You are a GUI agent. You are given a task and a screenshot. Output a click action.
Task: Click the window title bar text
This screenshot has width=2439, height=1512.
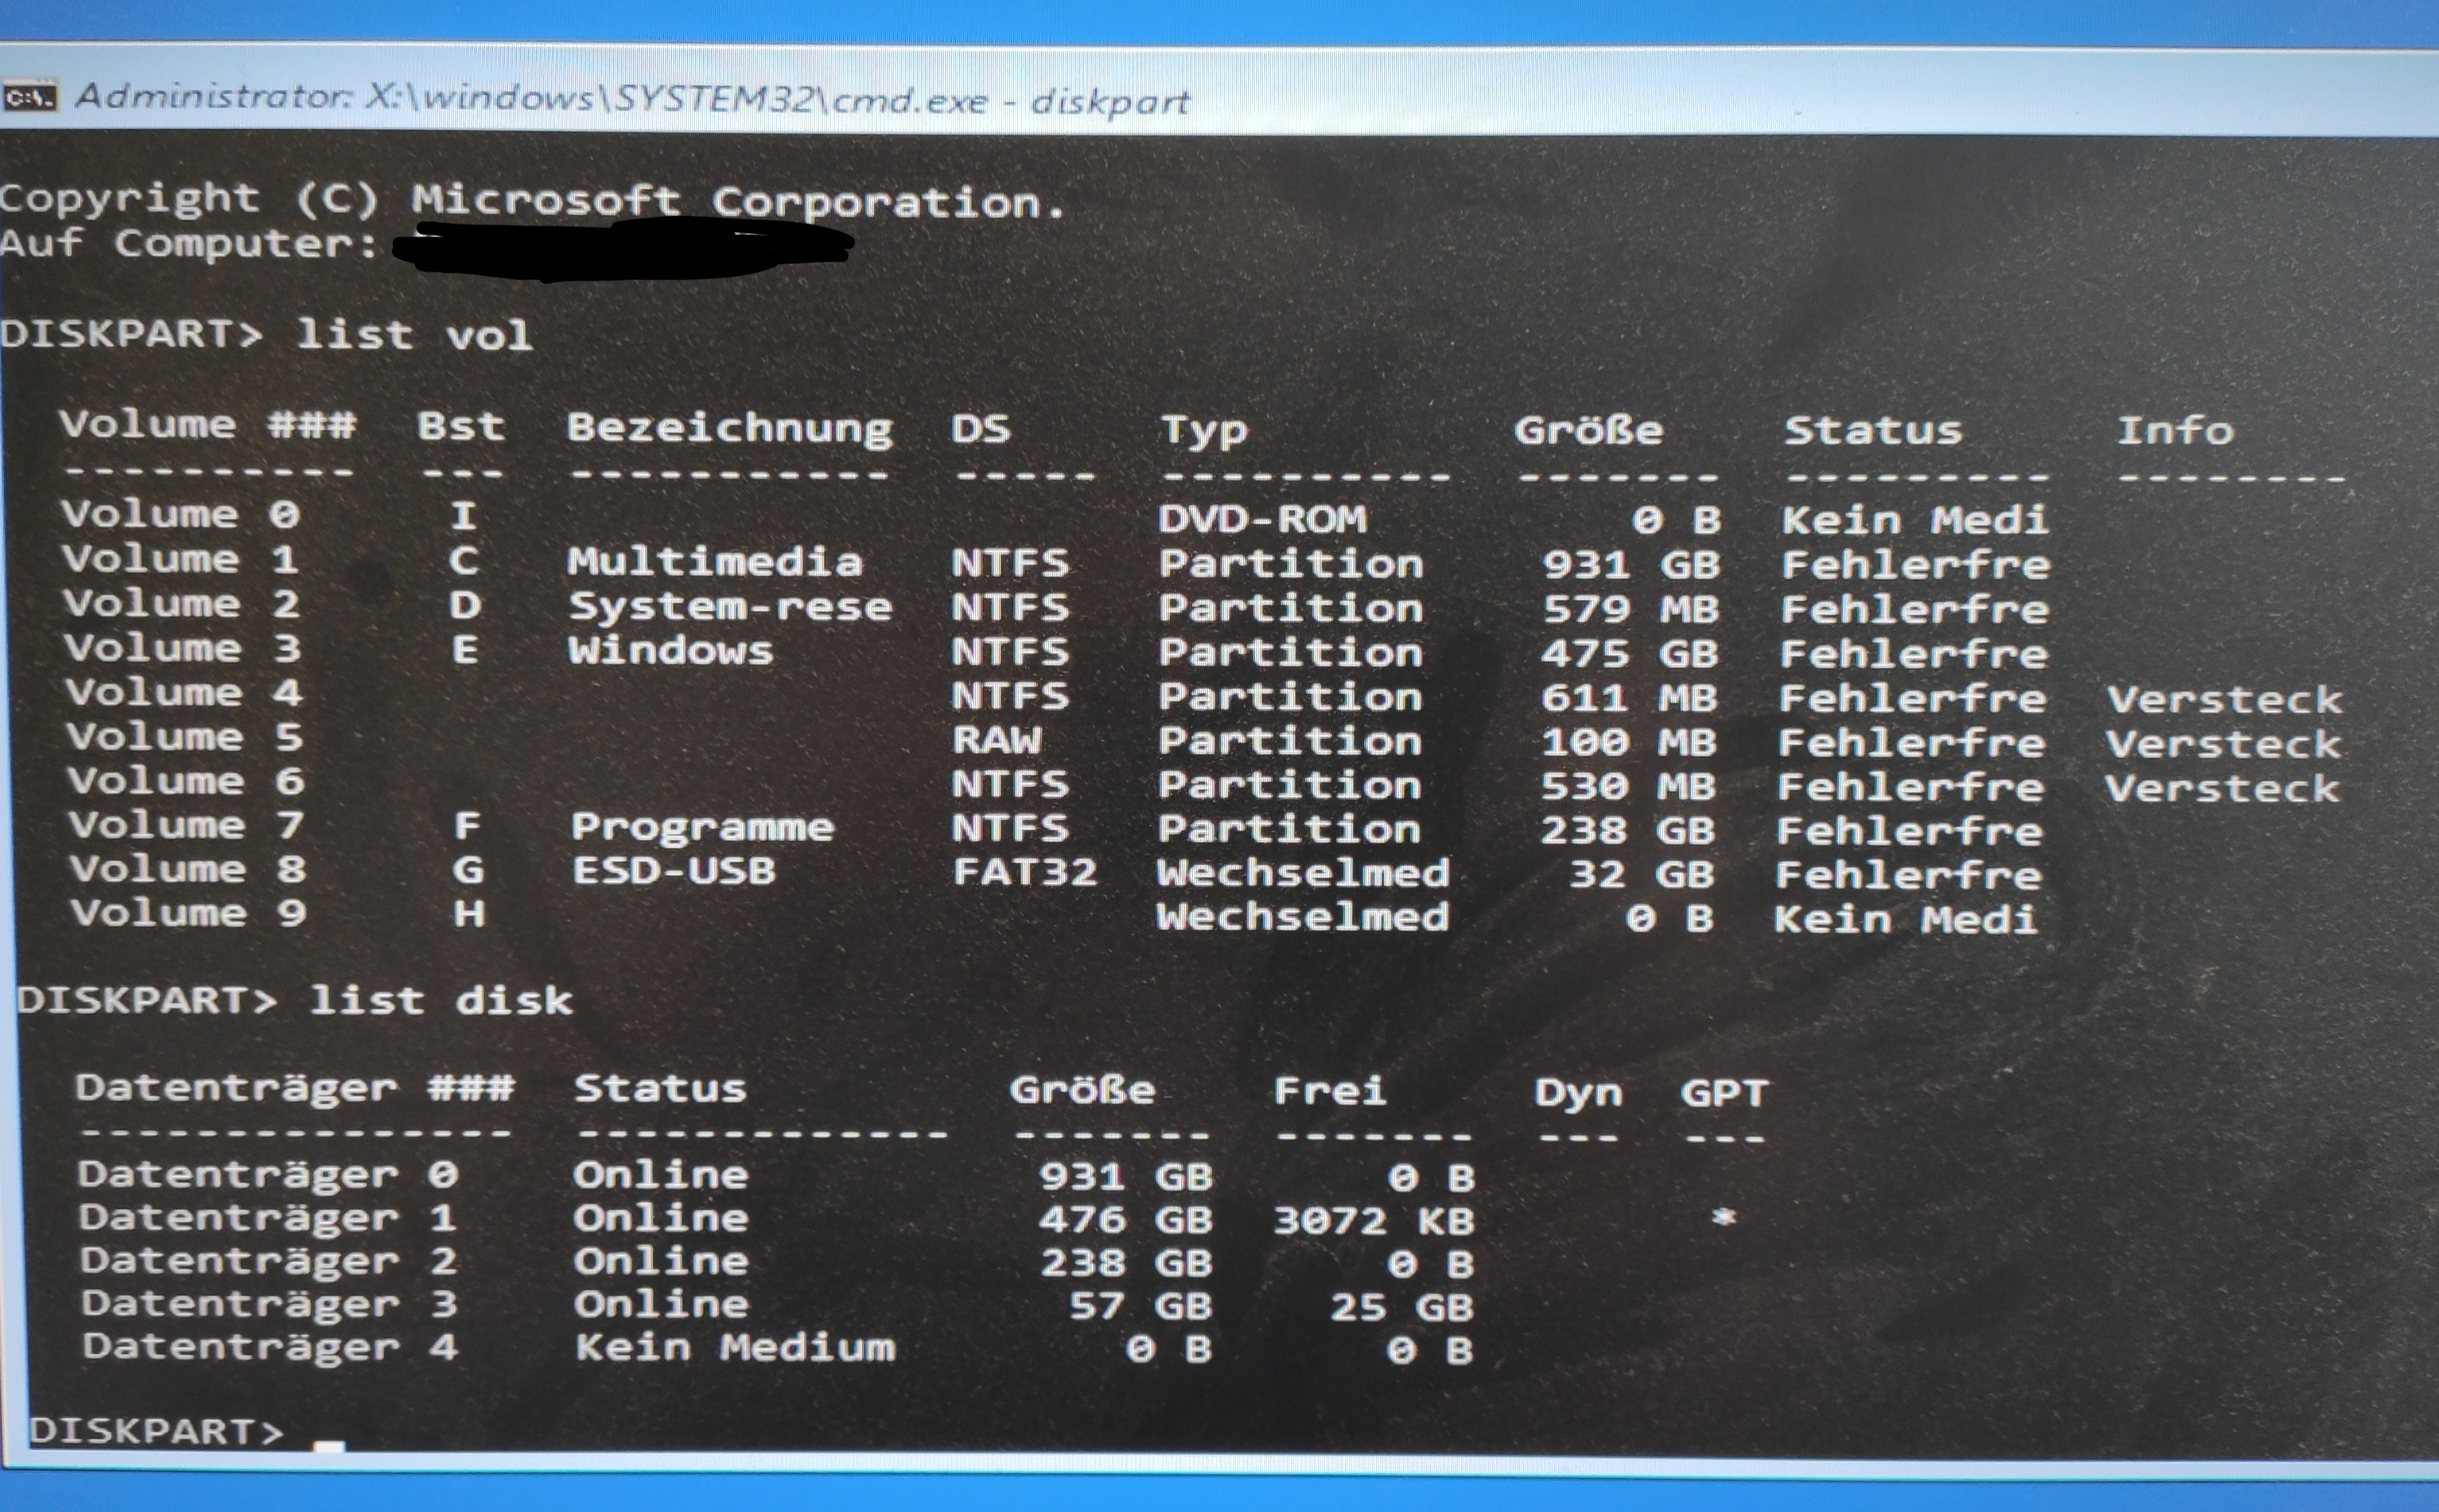point(632,99)
